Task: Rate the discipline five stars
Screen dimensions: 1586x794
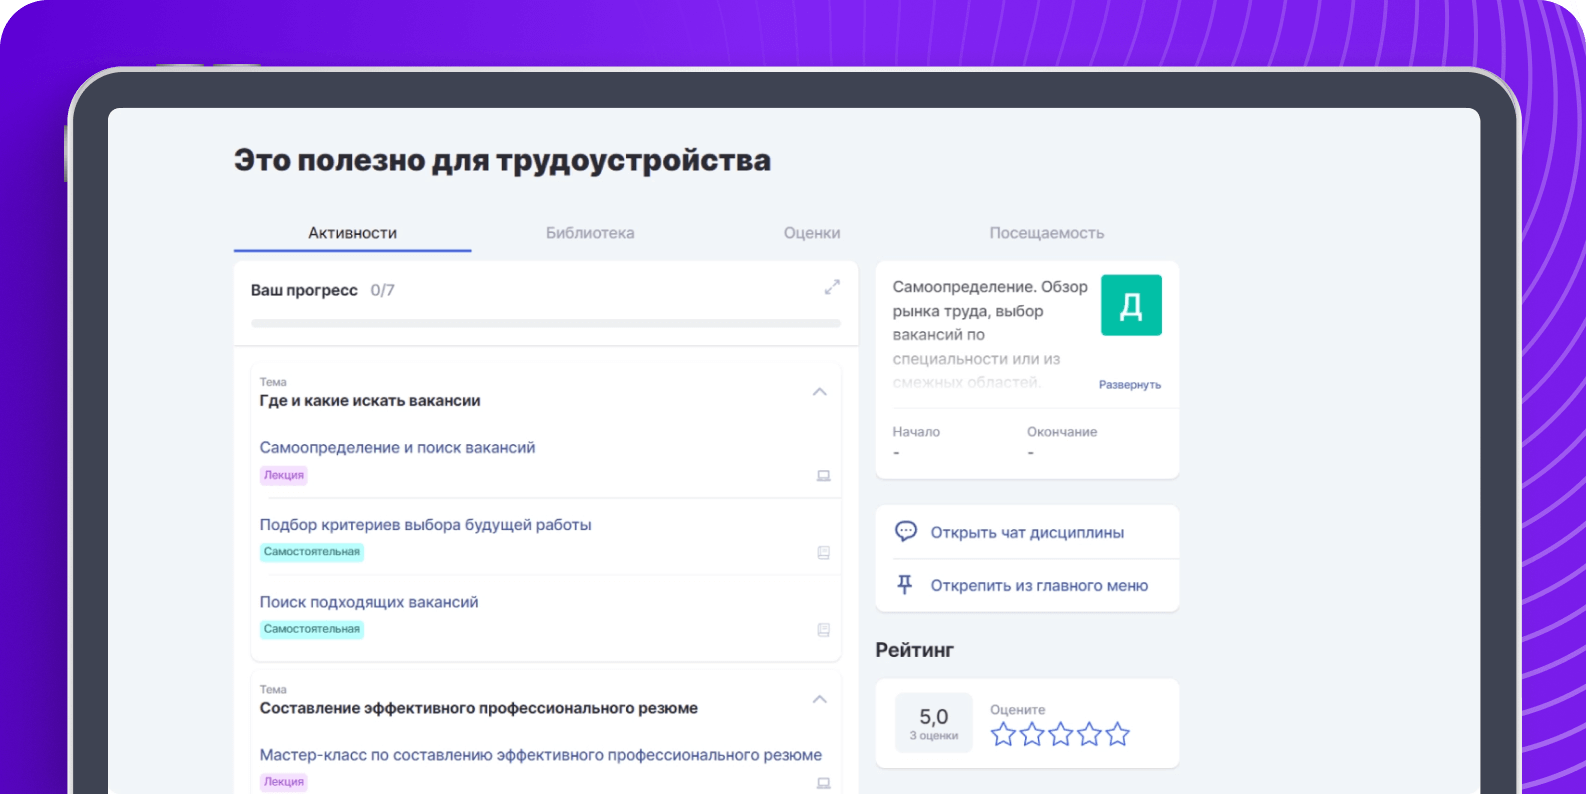Action: coord(1118,735)
